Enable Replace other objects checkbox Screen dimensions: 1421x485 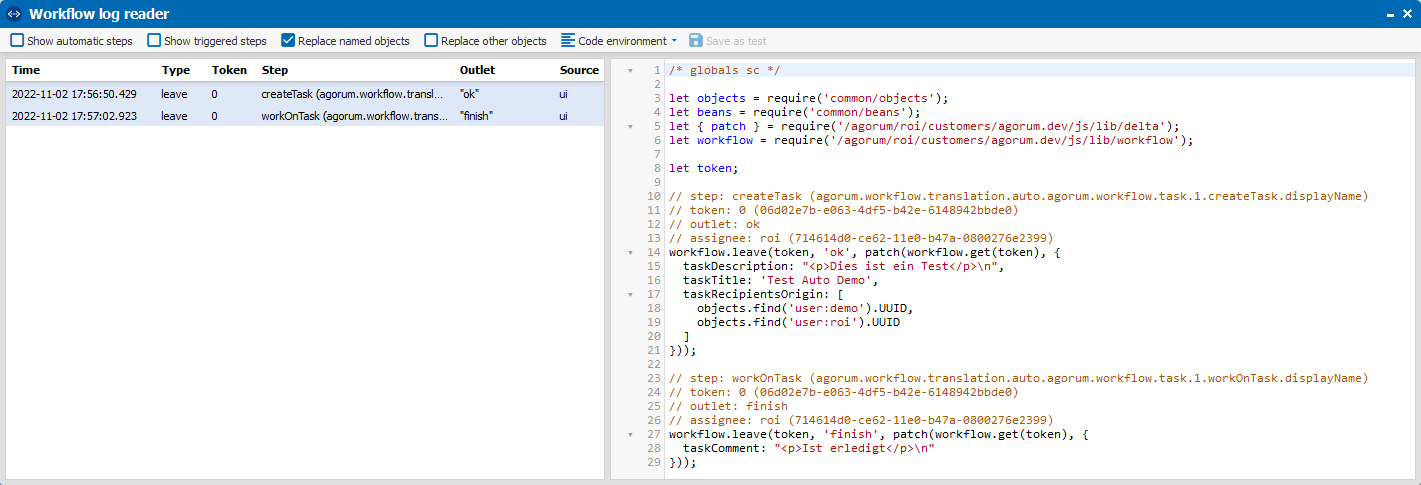(x=431, y=41)
